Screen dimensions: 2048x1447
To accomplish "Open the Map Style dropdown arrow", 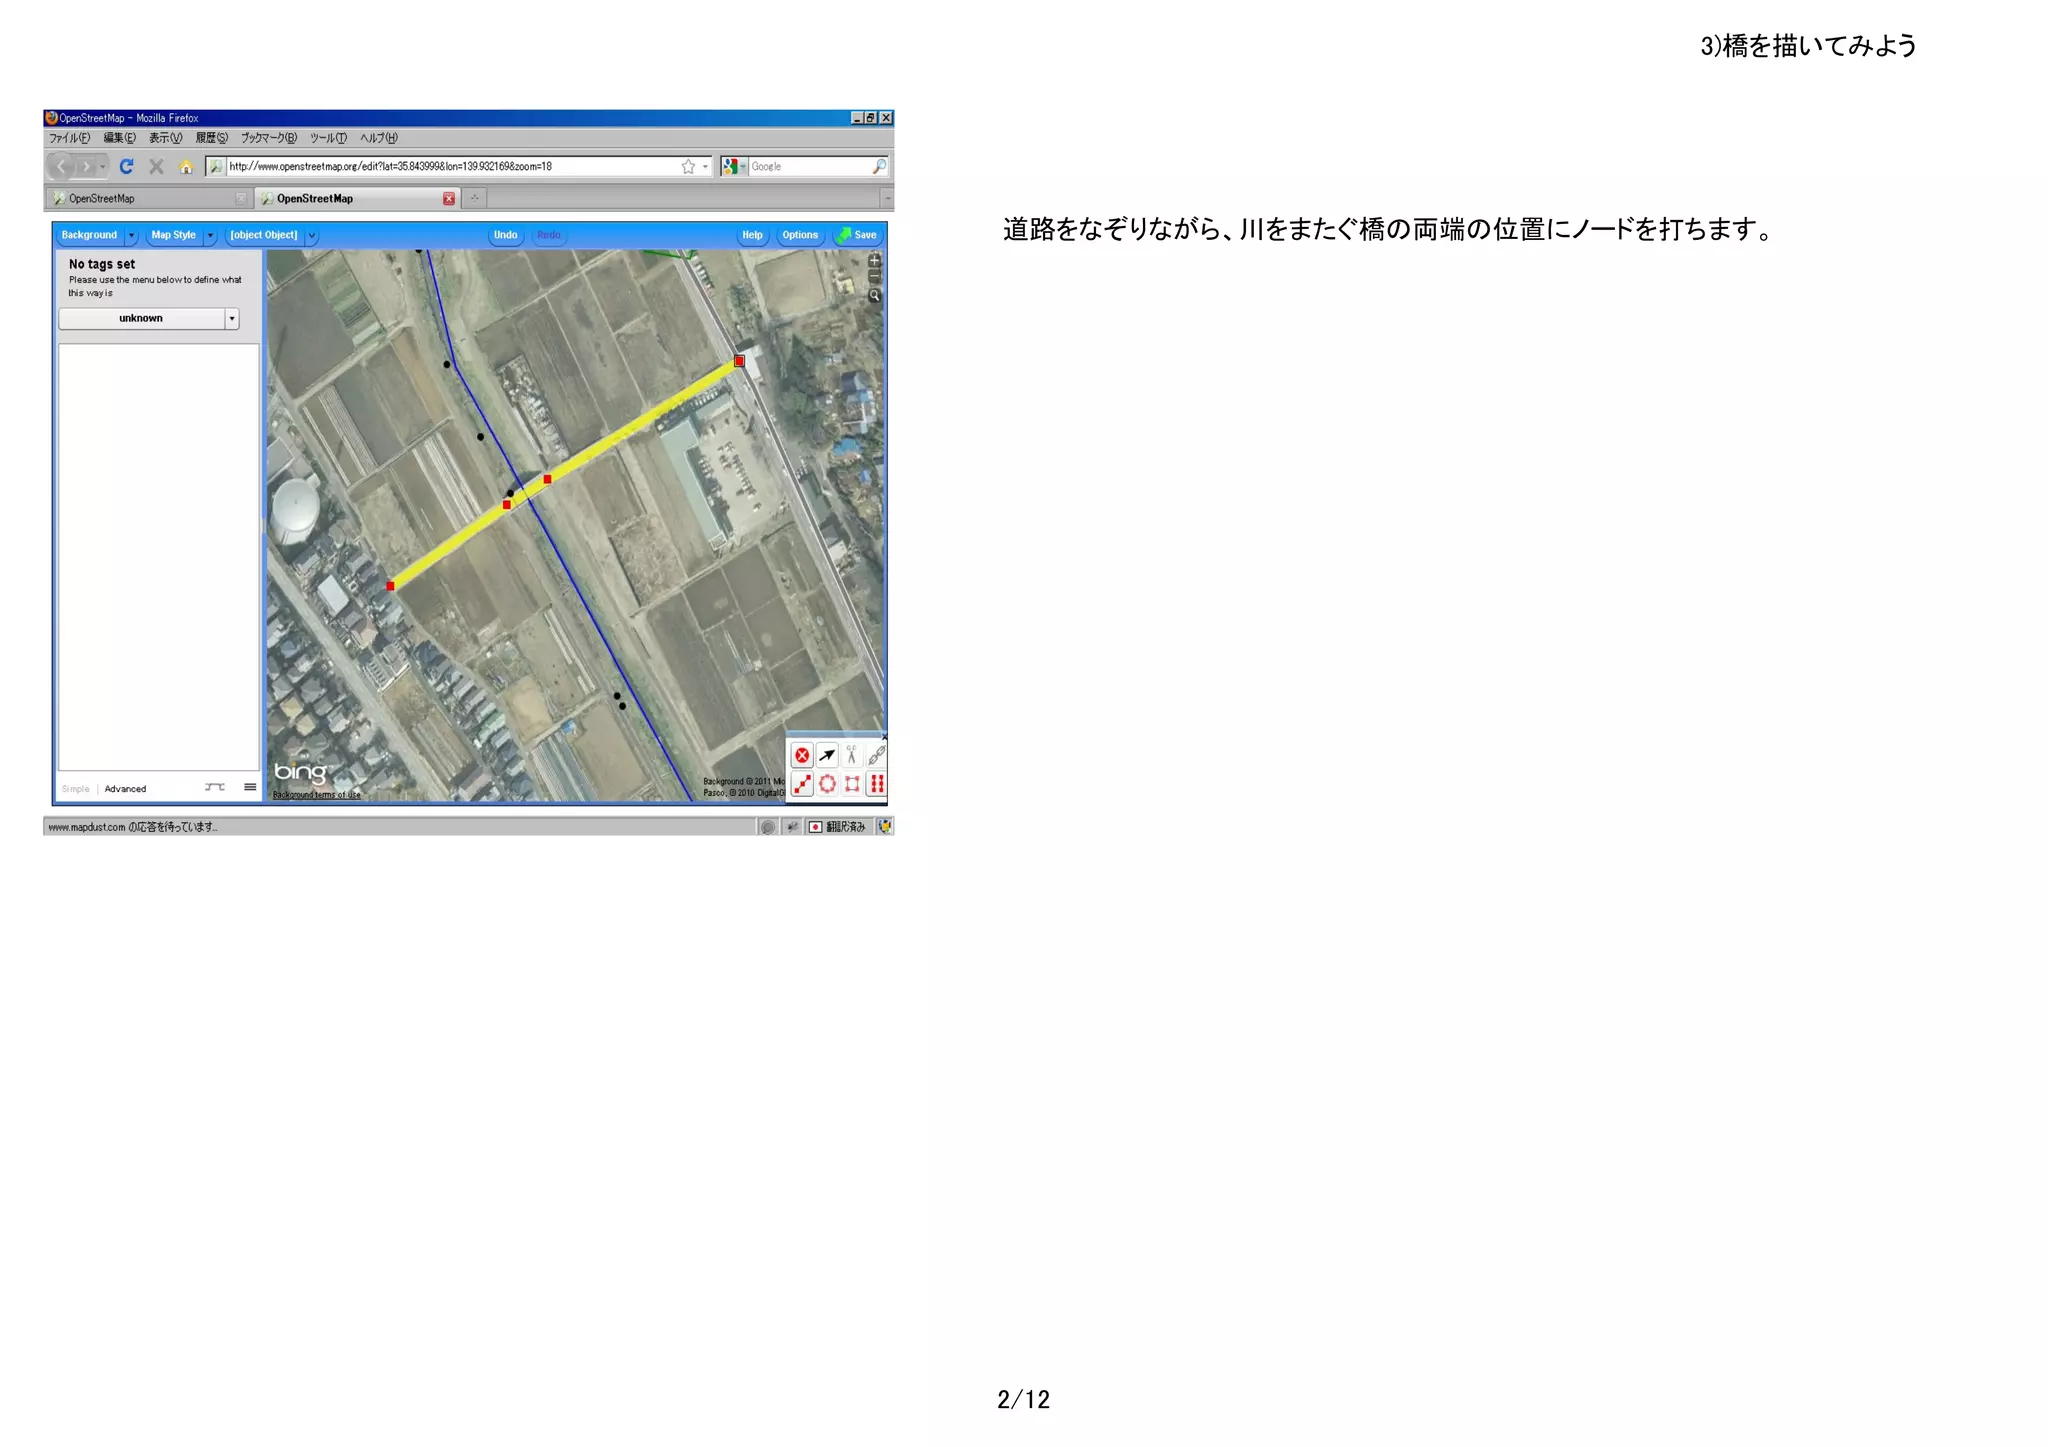I will coord(210,236).
